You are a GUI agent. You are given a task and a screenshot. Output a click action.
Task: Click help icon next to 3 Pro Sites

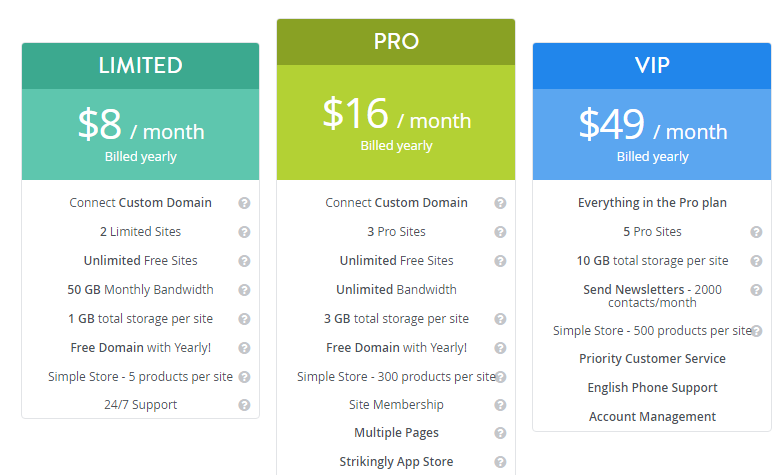pyautogui.click(x=500, y=232)
